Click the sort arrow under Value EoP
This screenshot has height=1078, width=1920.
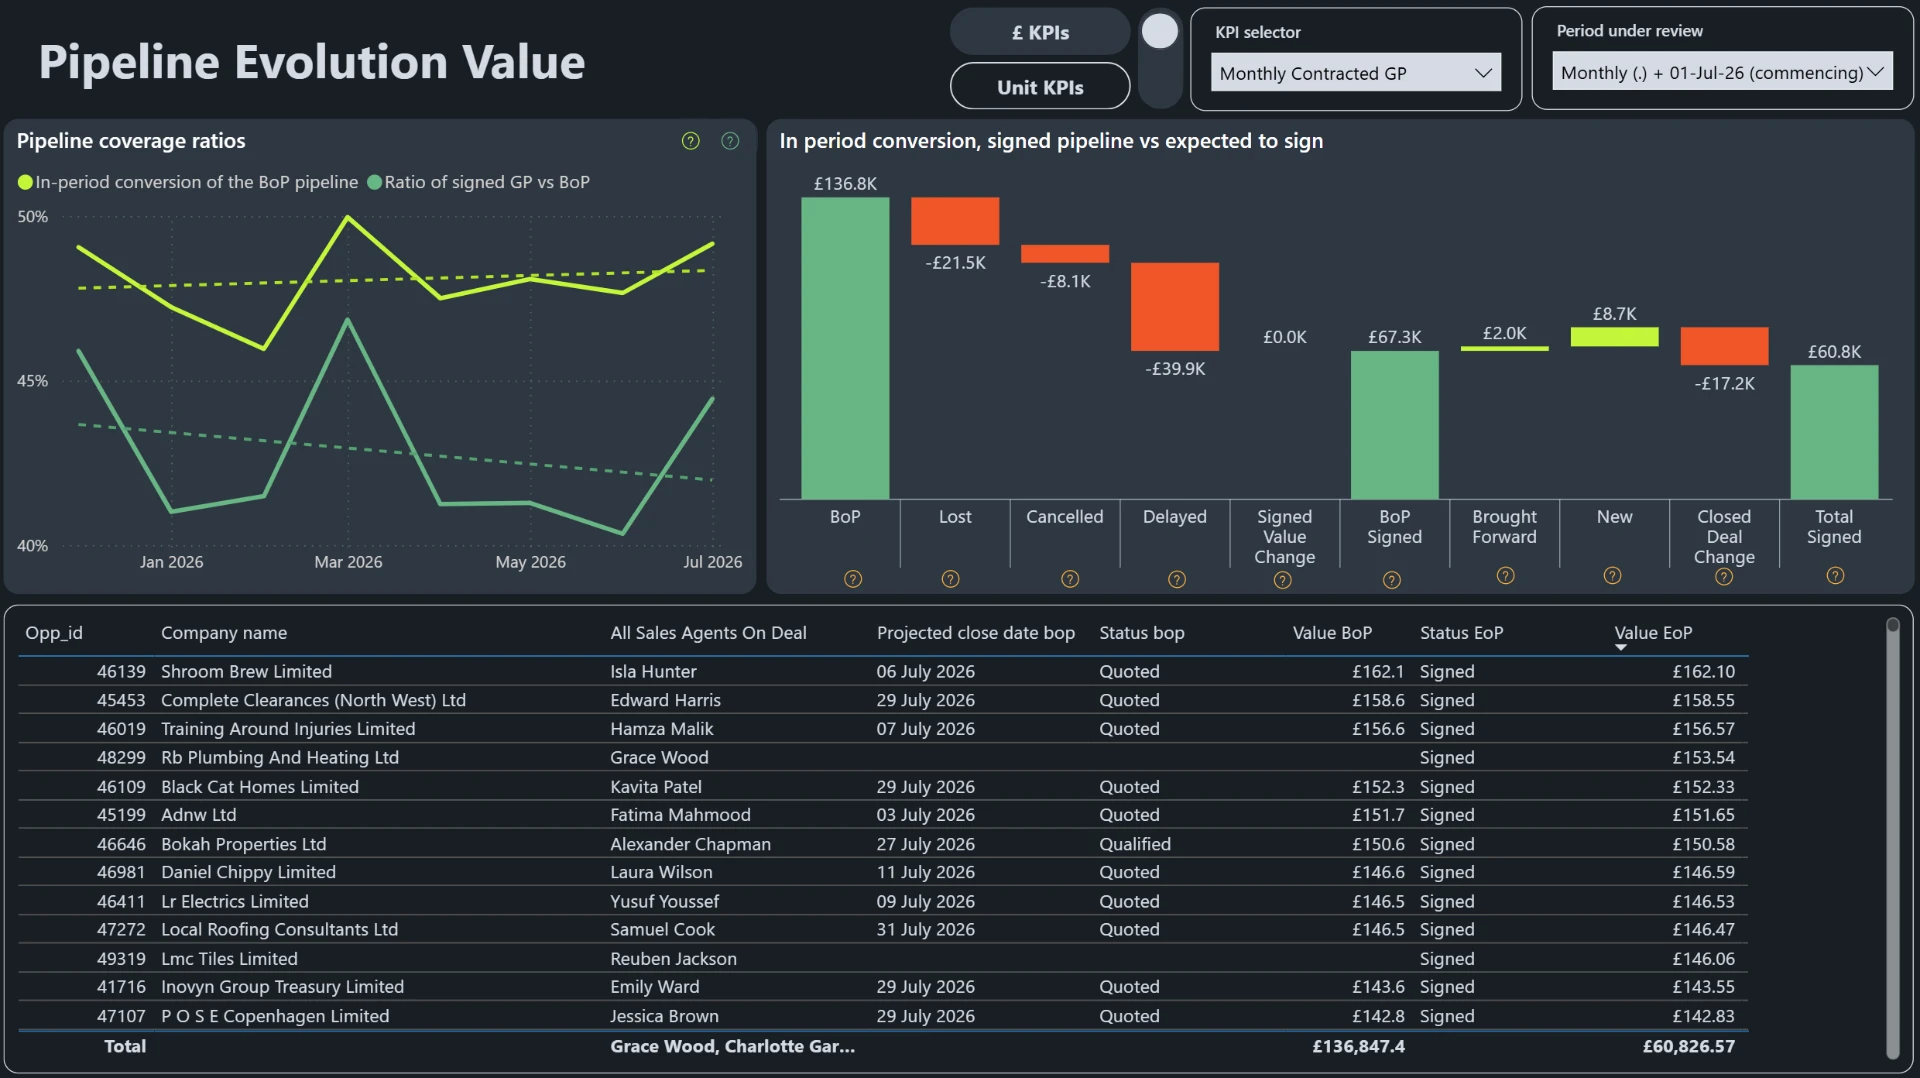click(x=1621, y=648)
